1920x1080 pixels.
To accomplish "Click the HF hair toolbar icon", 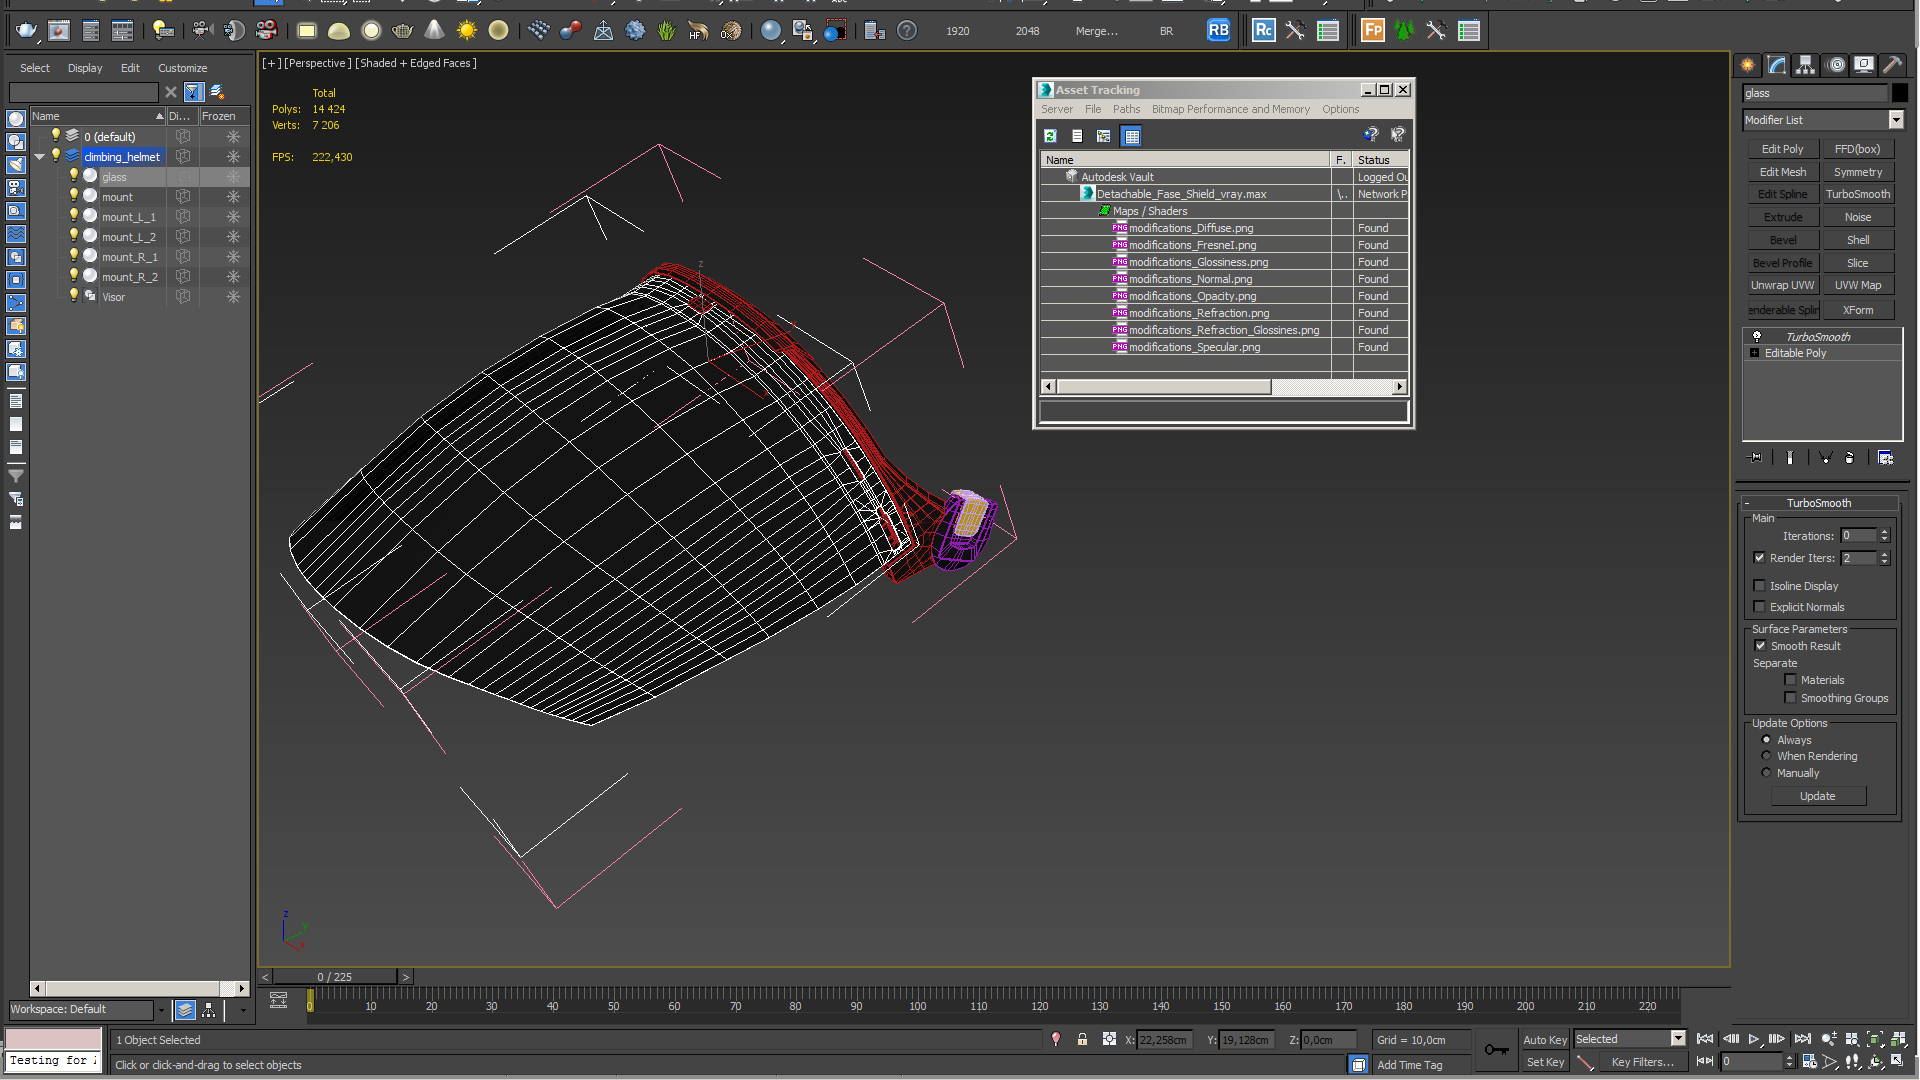I will (698, 31).
